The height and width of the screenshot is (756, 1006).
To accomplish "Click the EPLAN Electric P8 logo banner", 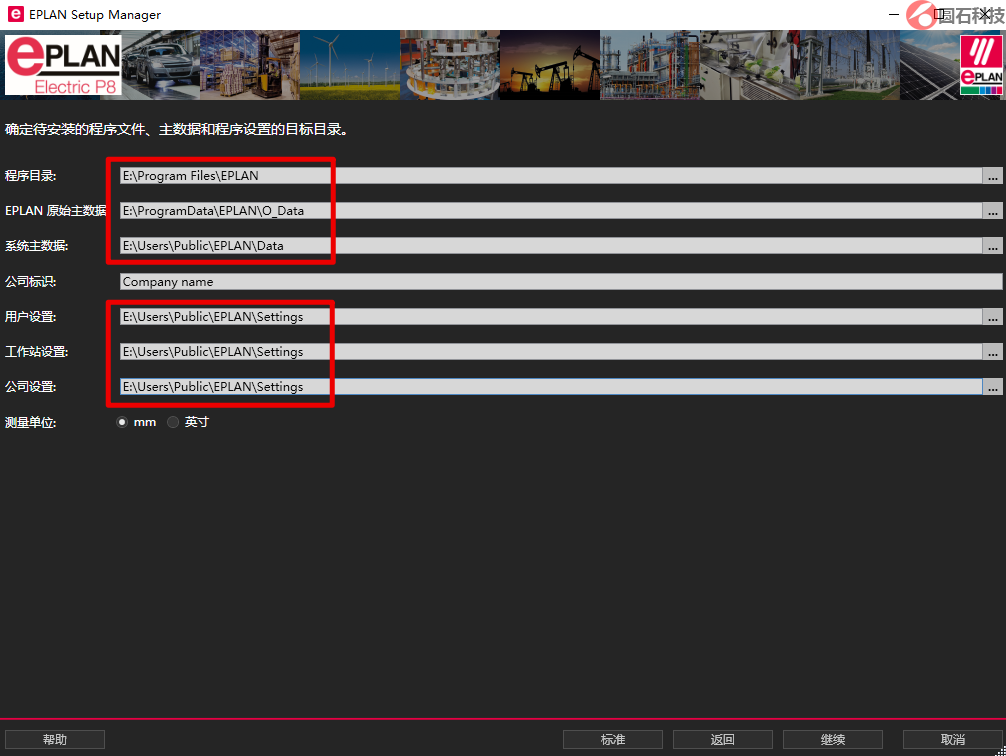I will tap(64, 65).
